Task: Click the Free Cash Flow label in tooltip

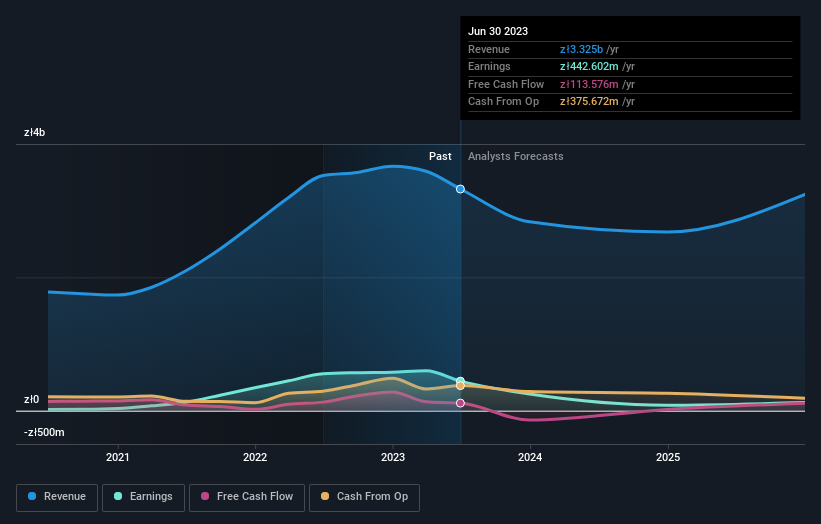Action: tap(506, 84)
